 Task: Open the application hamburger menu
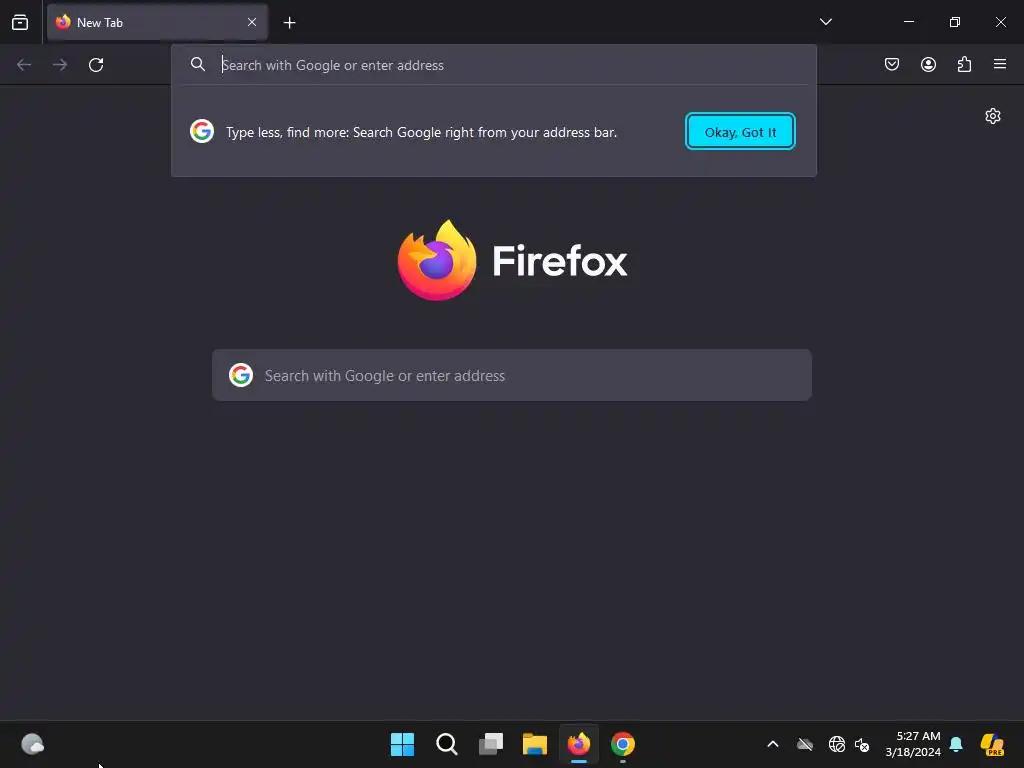click(1000, 64)
